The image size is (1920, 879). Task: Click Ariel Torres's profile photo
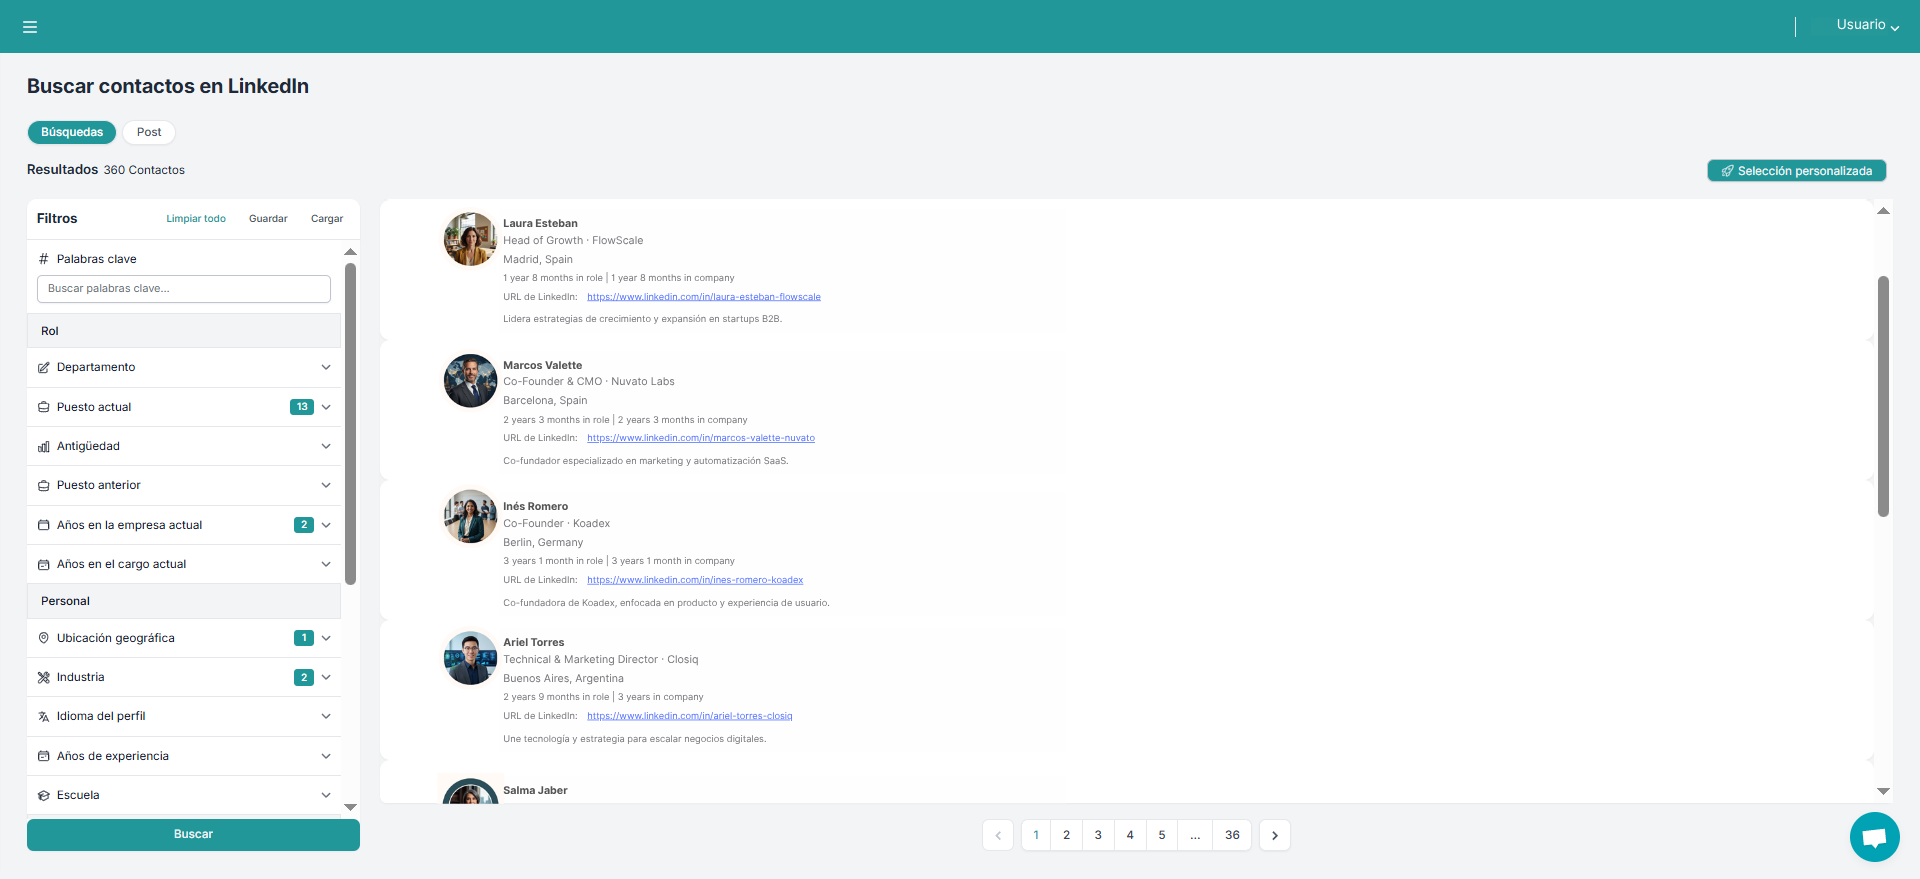tap(470, 658)
